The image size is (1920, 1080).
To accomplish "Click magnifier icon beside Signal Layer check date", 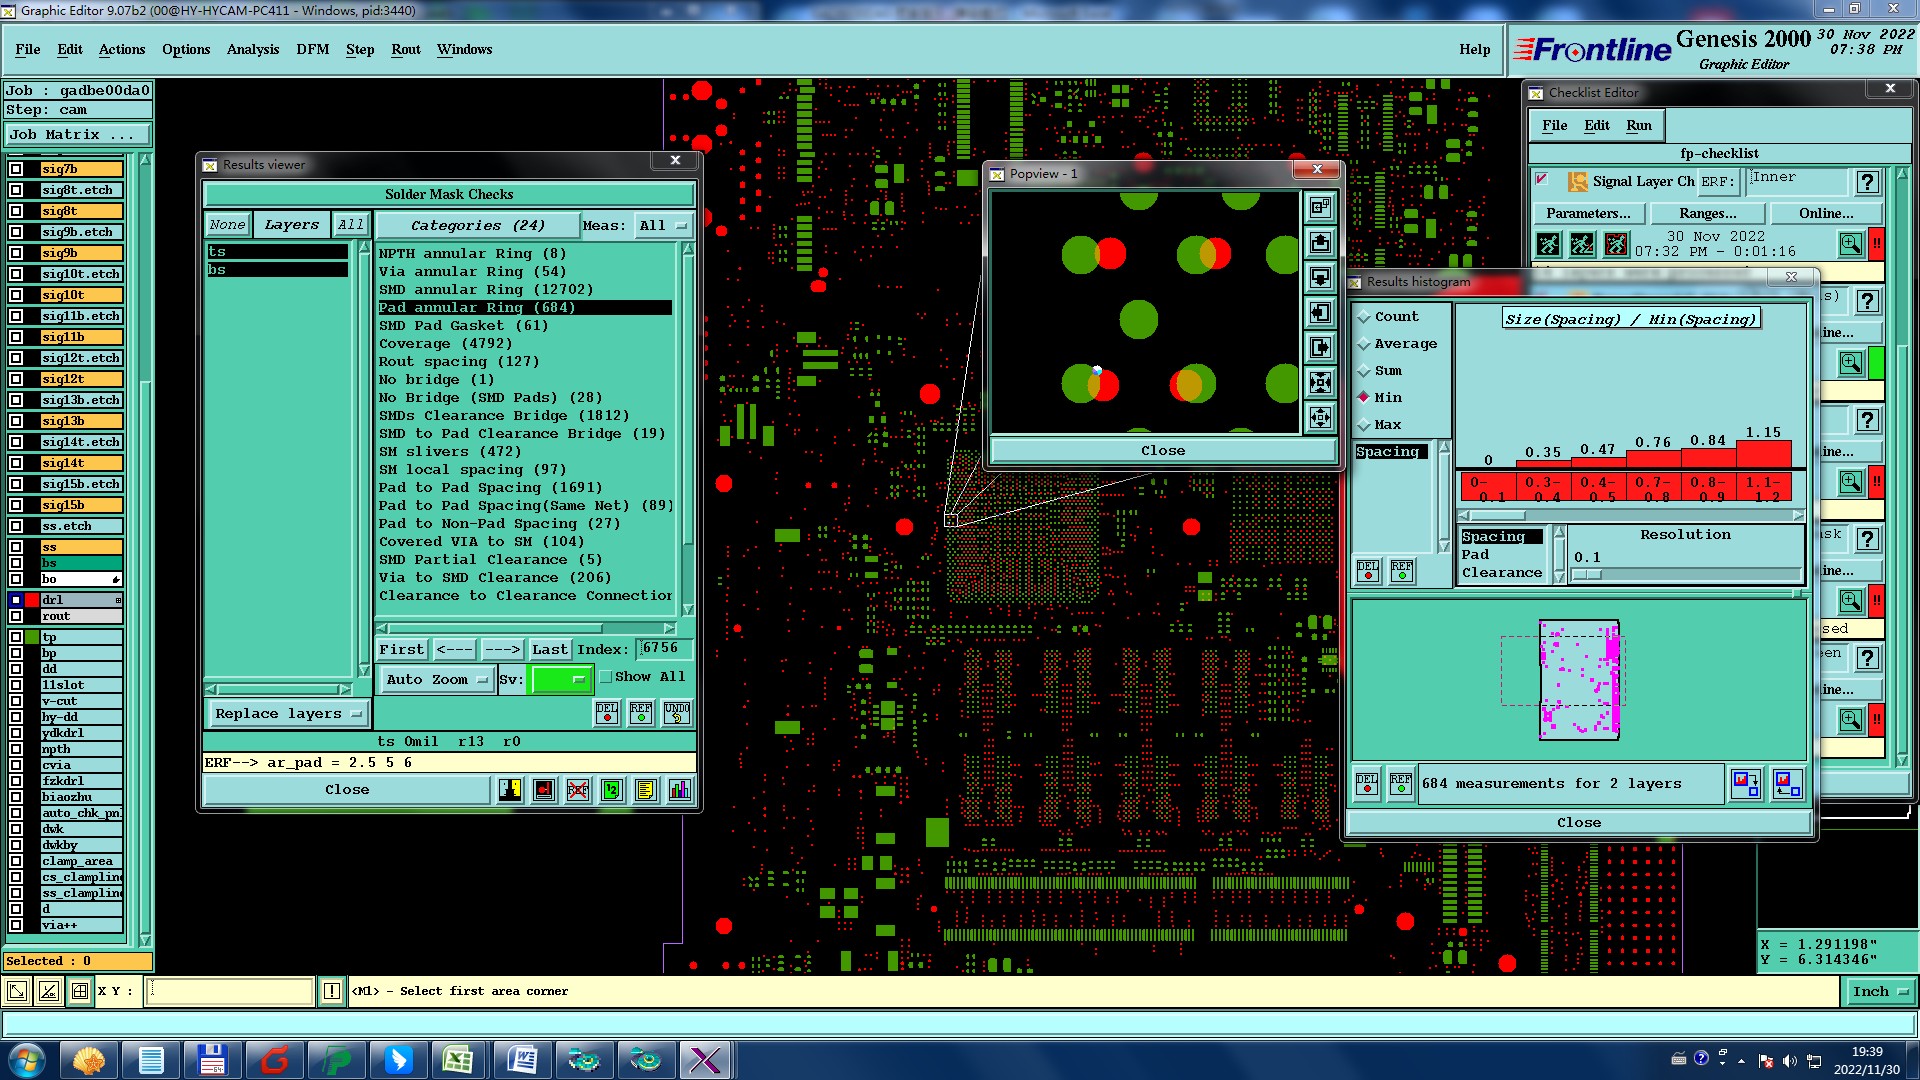I will tap(1850, 244).
